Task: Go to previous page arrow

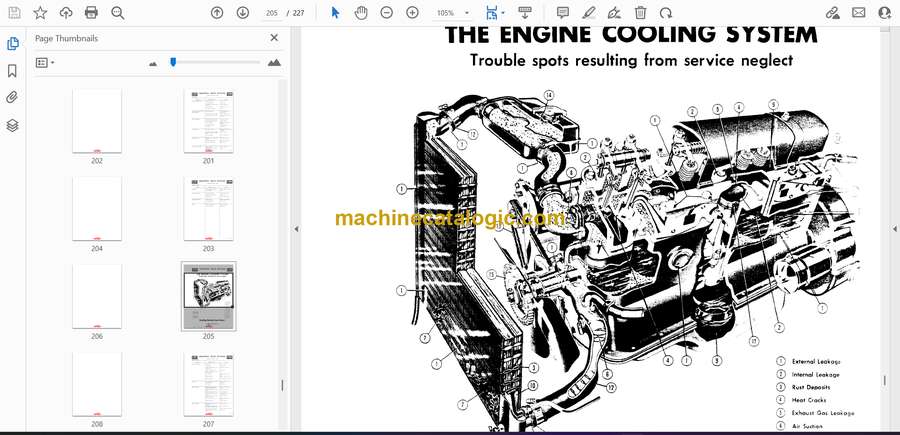Action: [217, 13]
